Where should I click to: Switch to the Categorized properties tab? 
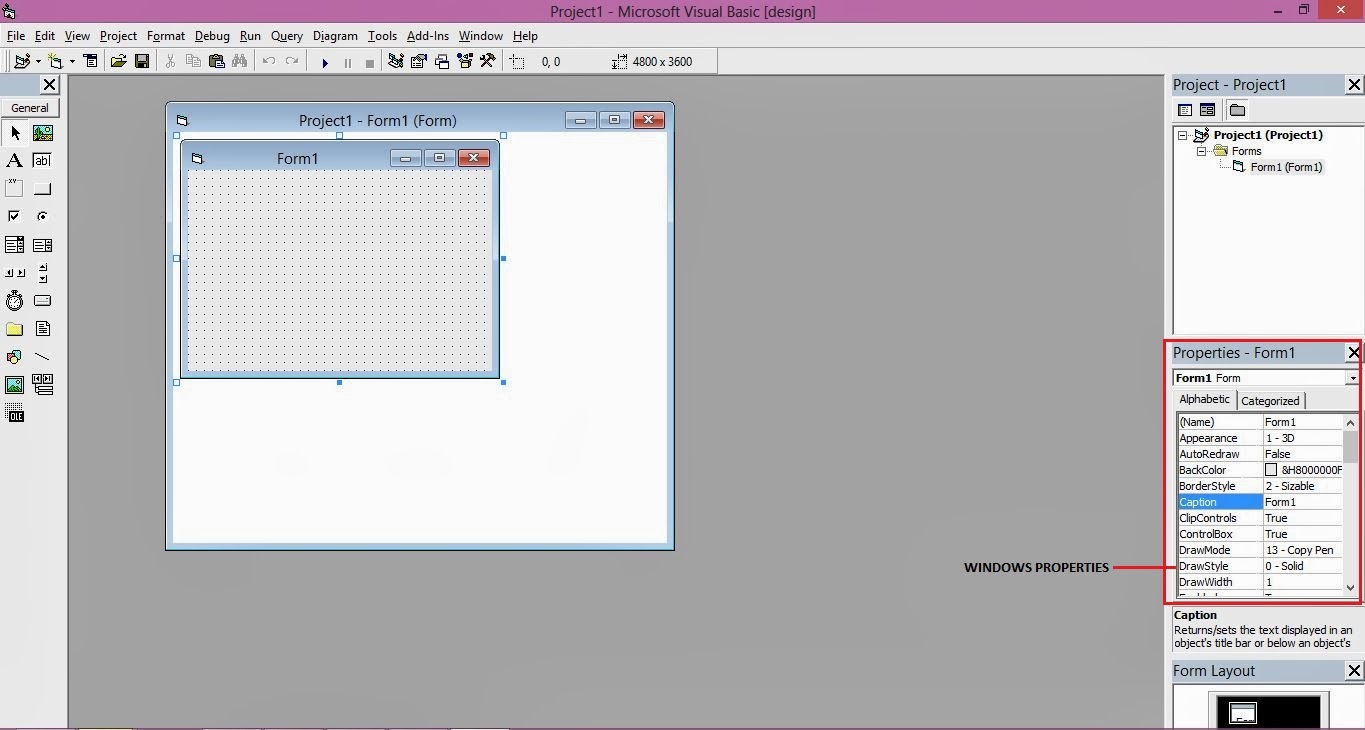(1270, 400)
